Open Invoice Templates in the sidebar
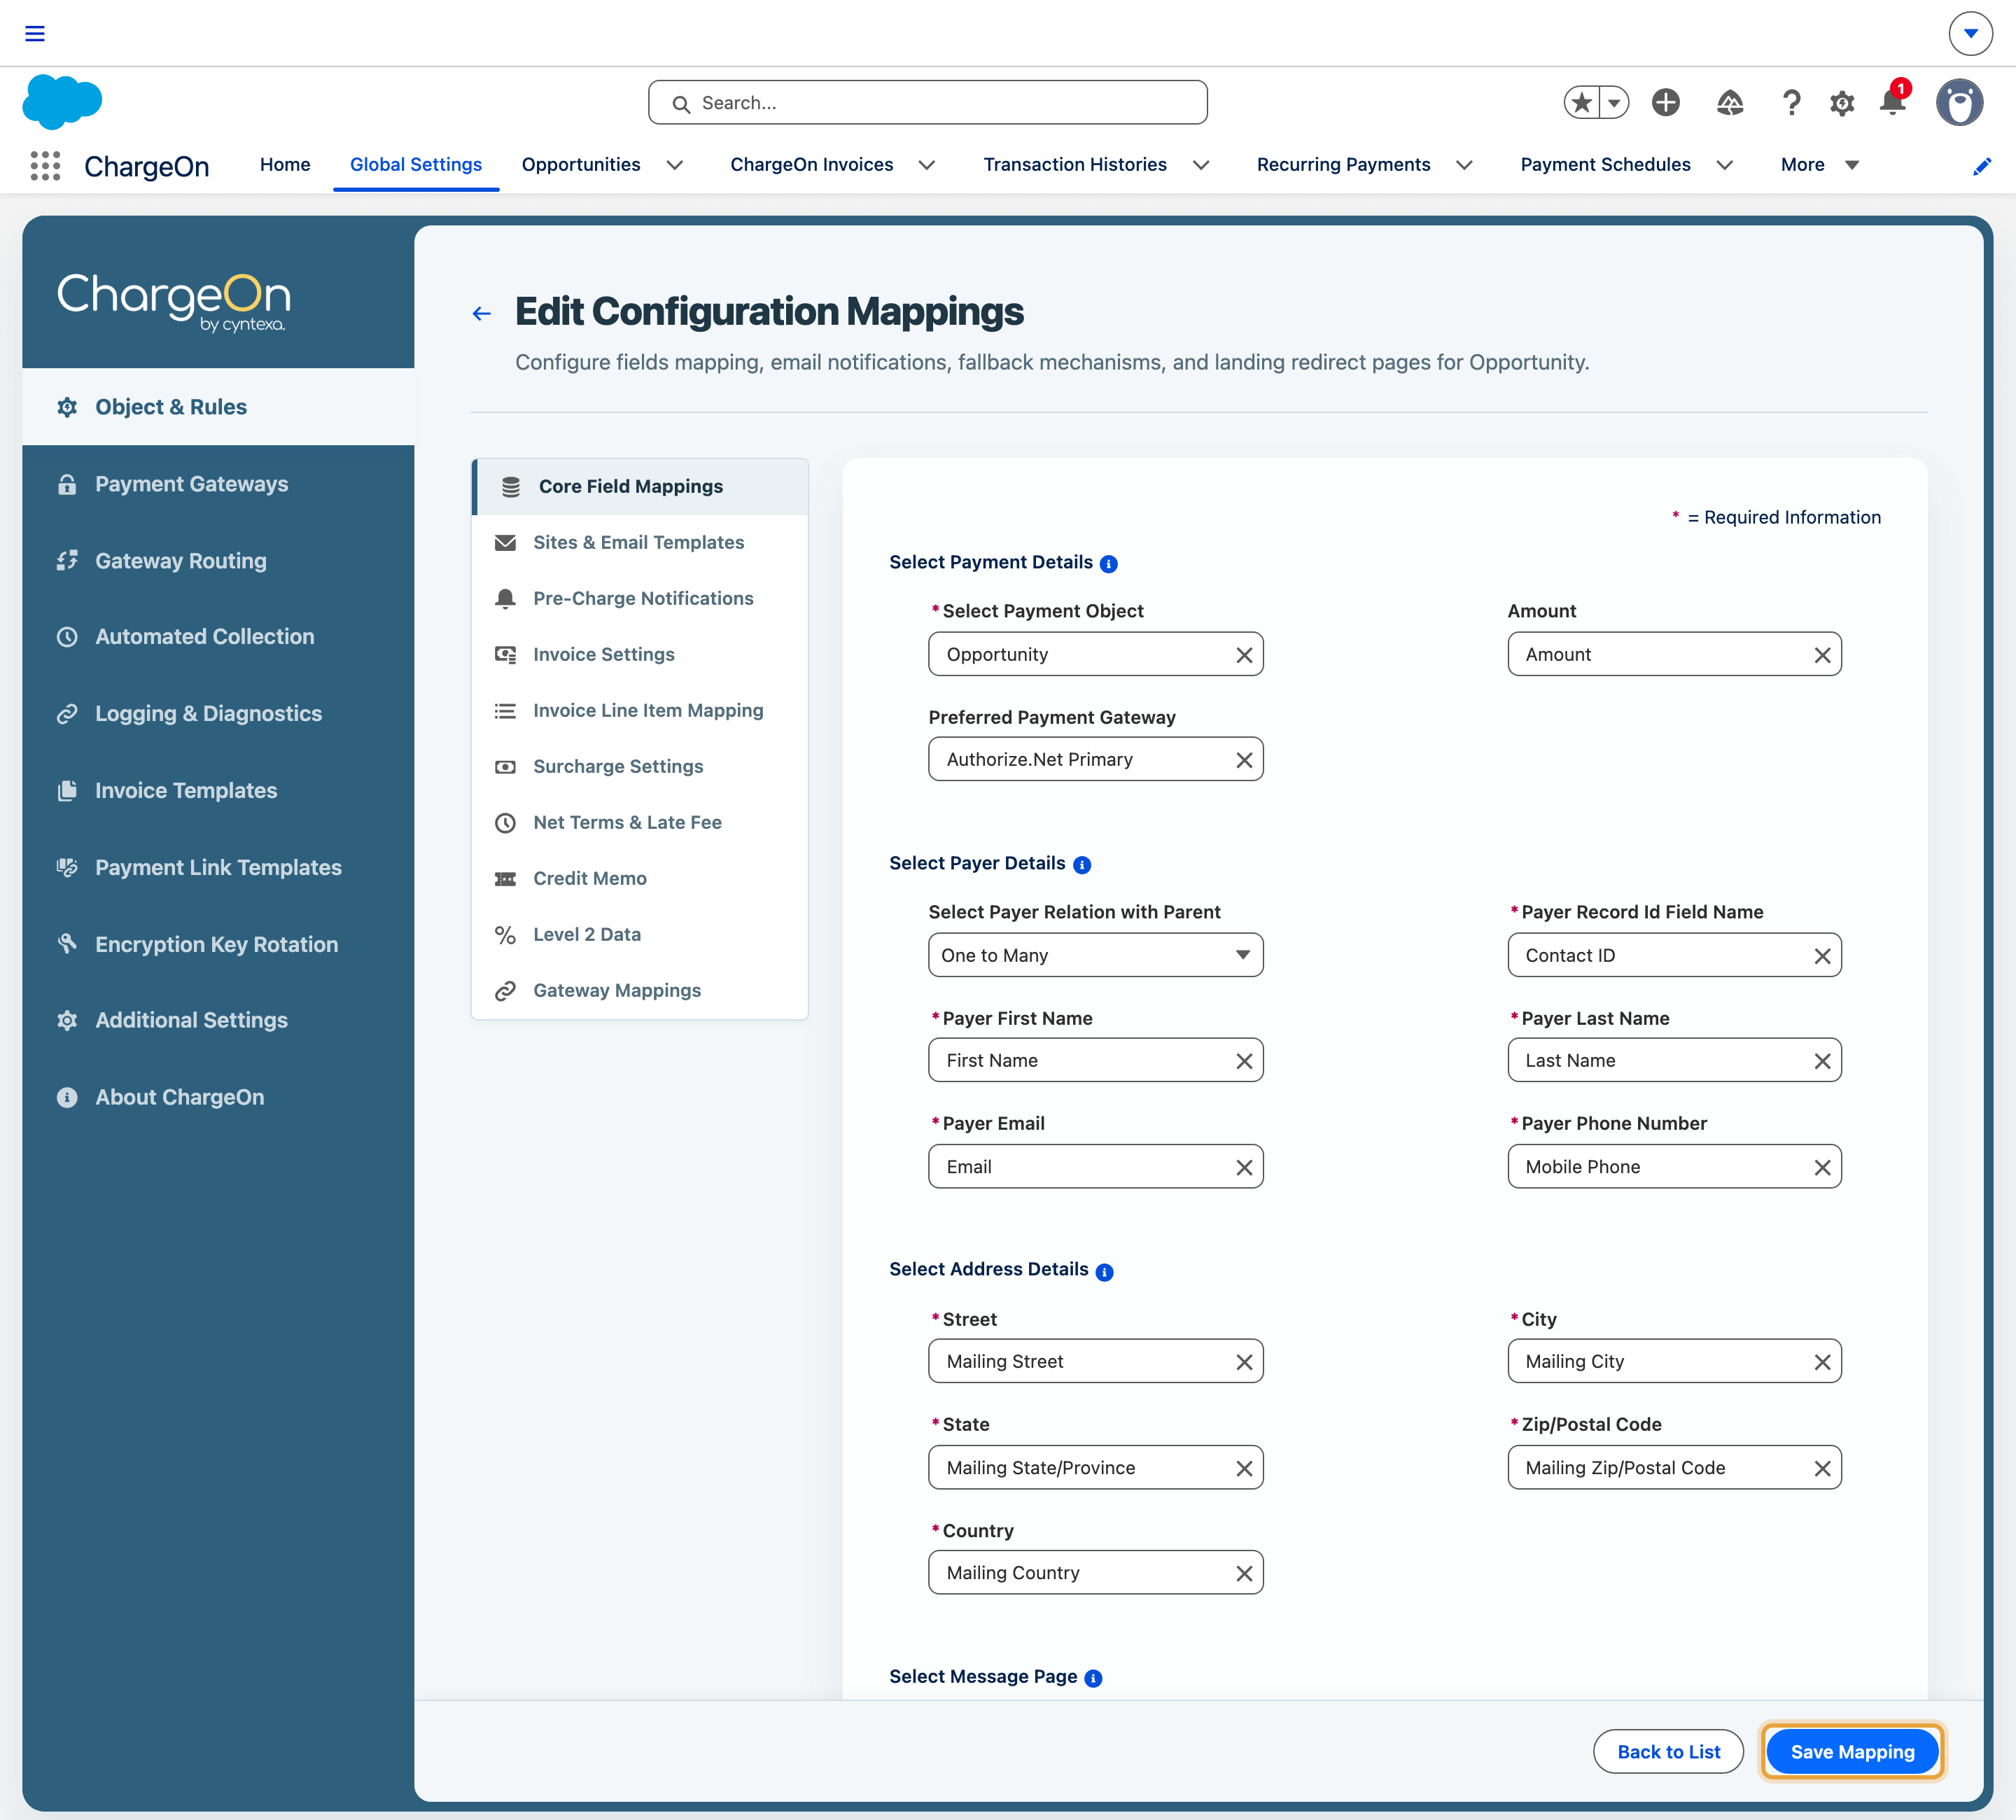This screenshot has width=2016, height=1820. pyautogui.click(x=218, y=791)
